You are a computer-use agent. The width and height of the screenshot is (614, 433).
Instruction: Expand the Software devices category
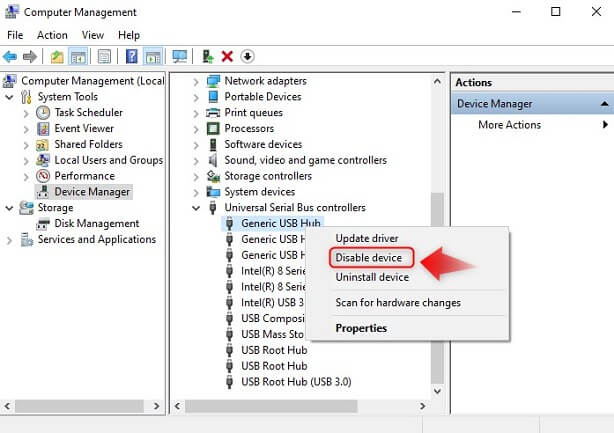(x=196, y=145)
